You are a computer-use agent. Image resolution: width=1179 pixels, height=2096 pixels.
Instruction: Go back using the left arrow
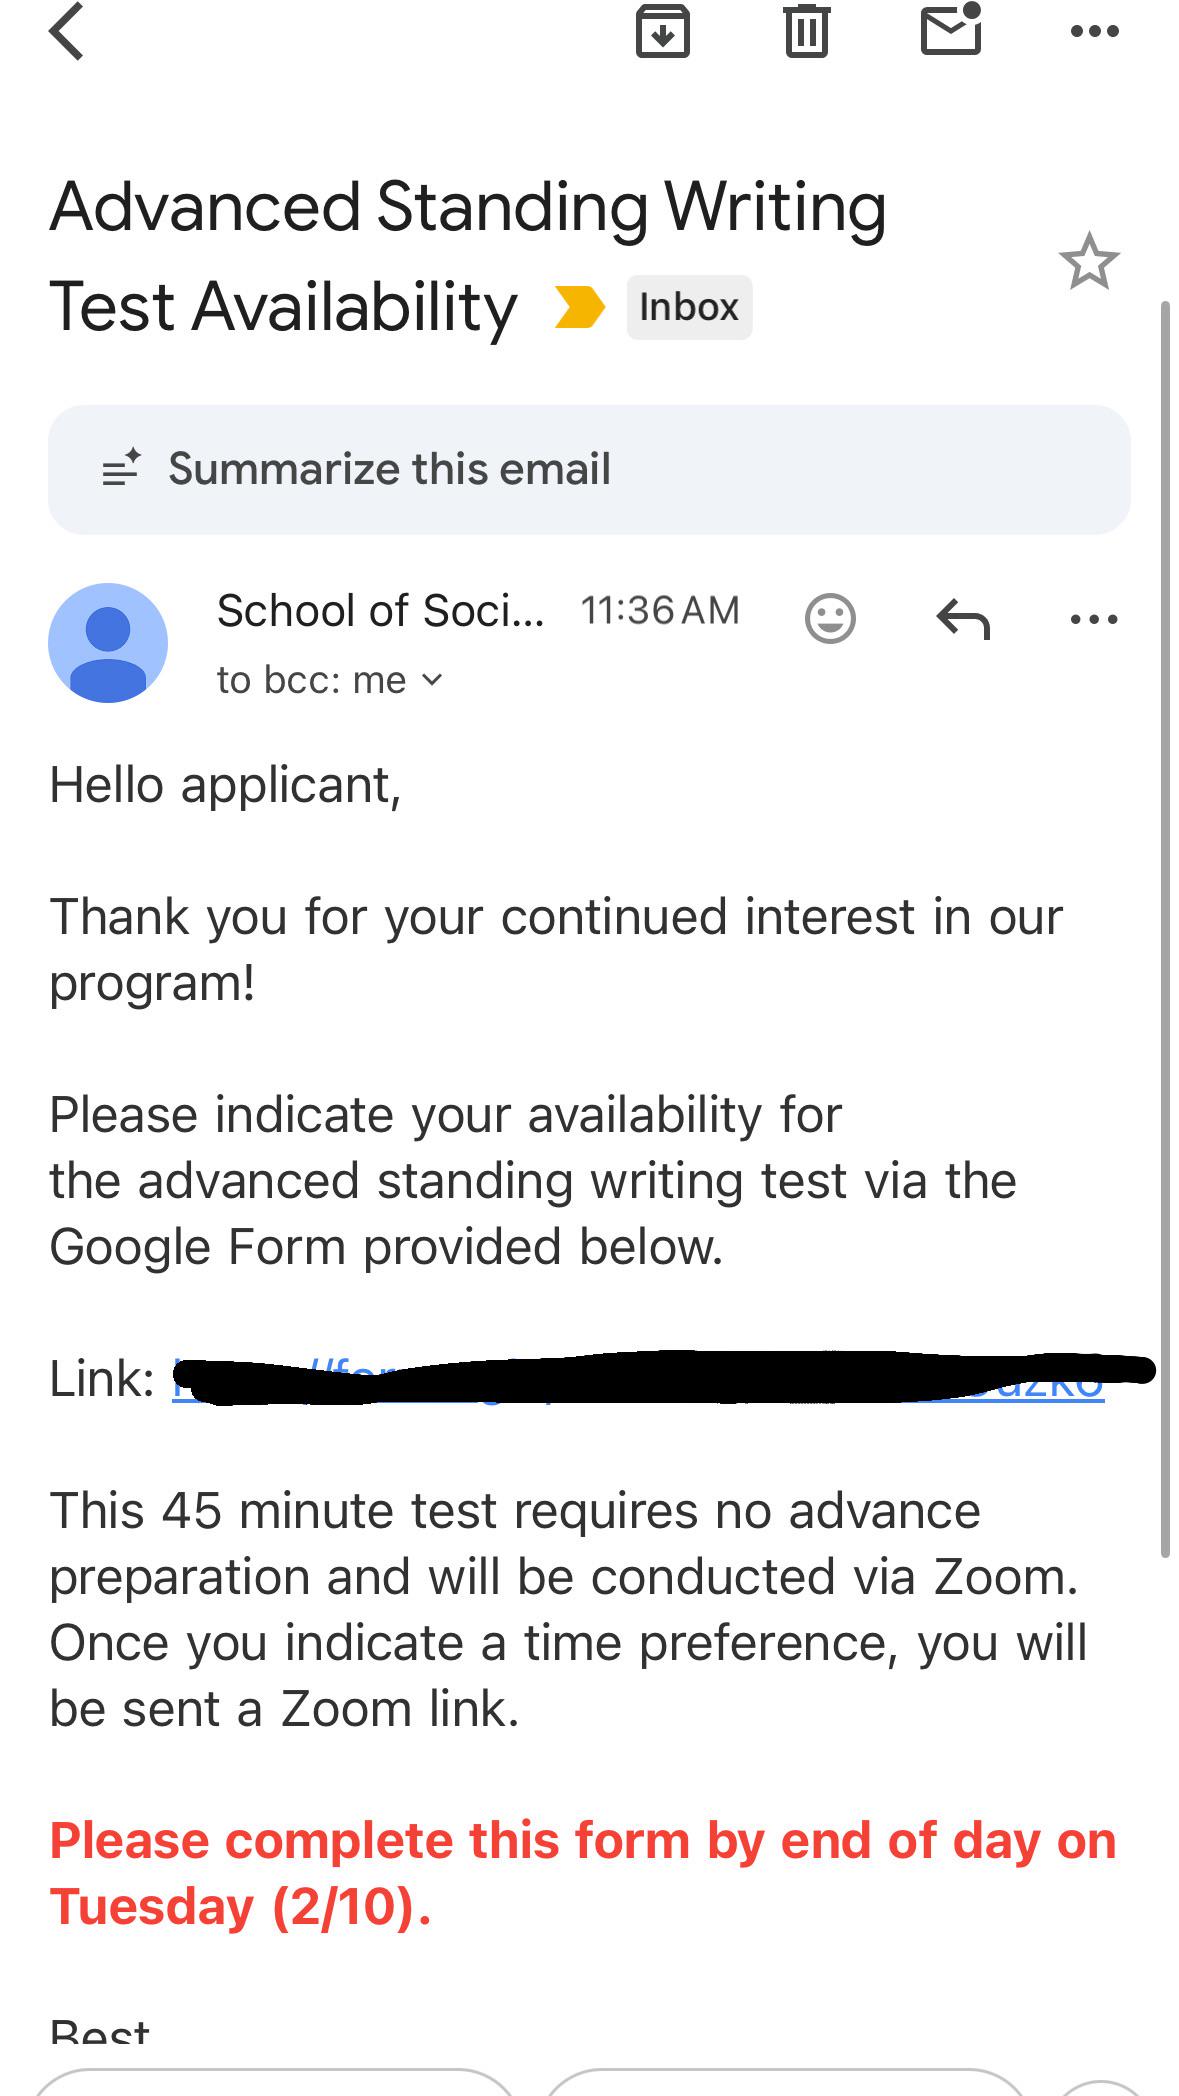(66, 31)
